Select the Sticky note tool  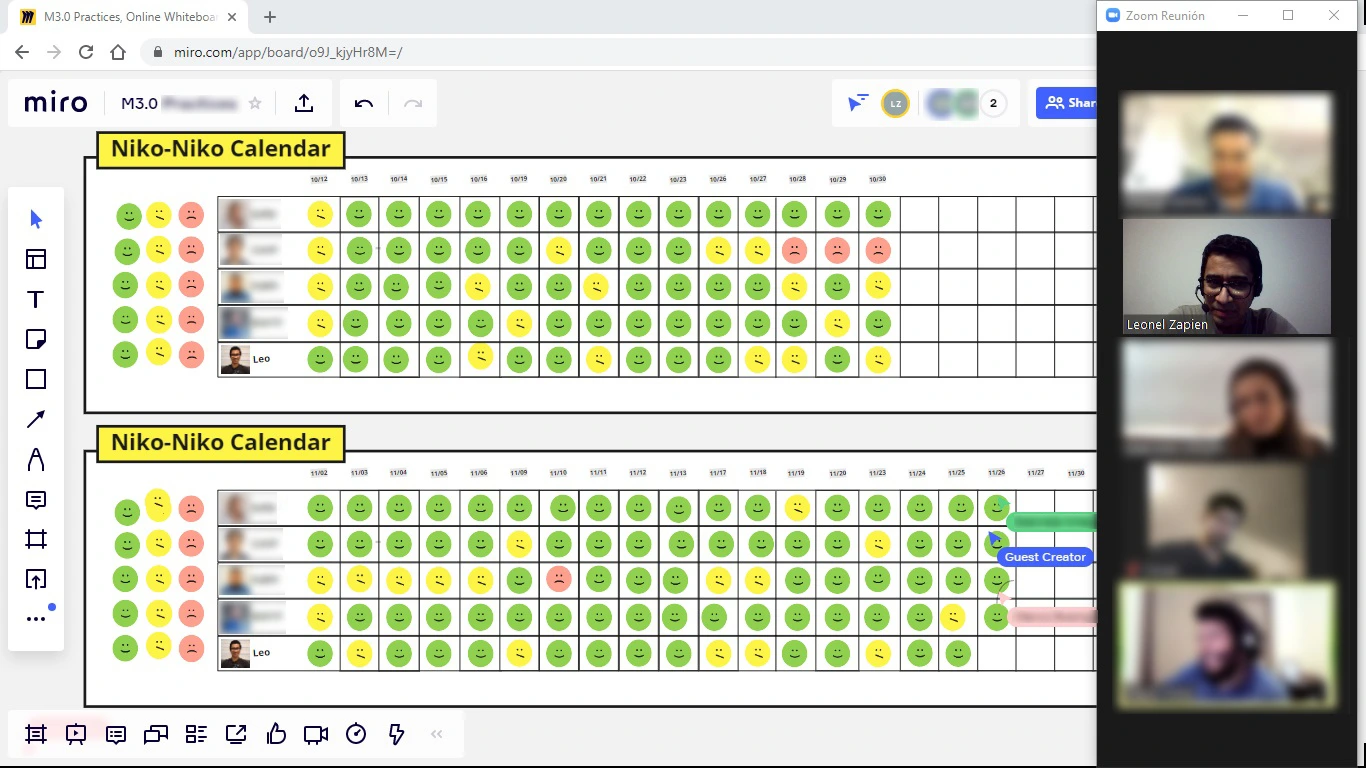pyautogui.click(x=36, y=339)
